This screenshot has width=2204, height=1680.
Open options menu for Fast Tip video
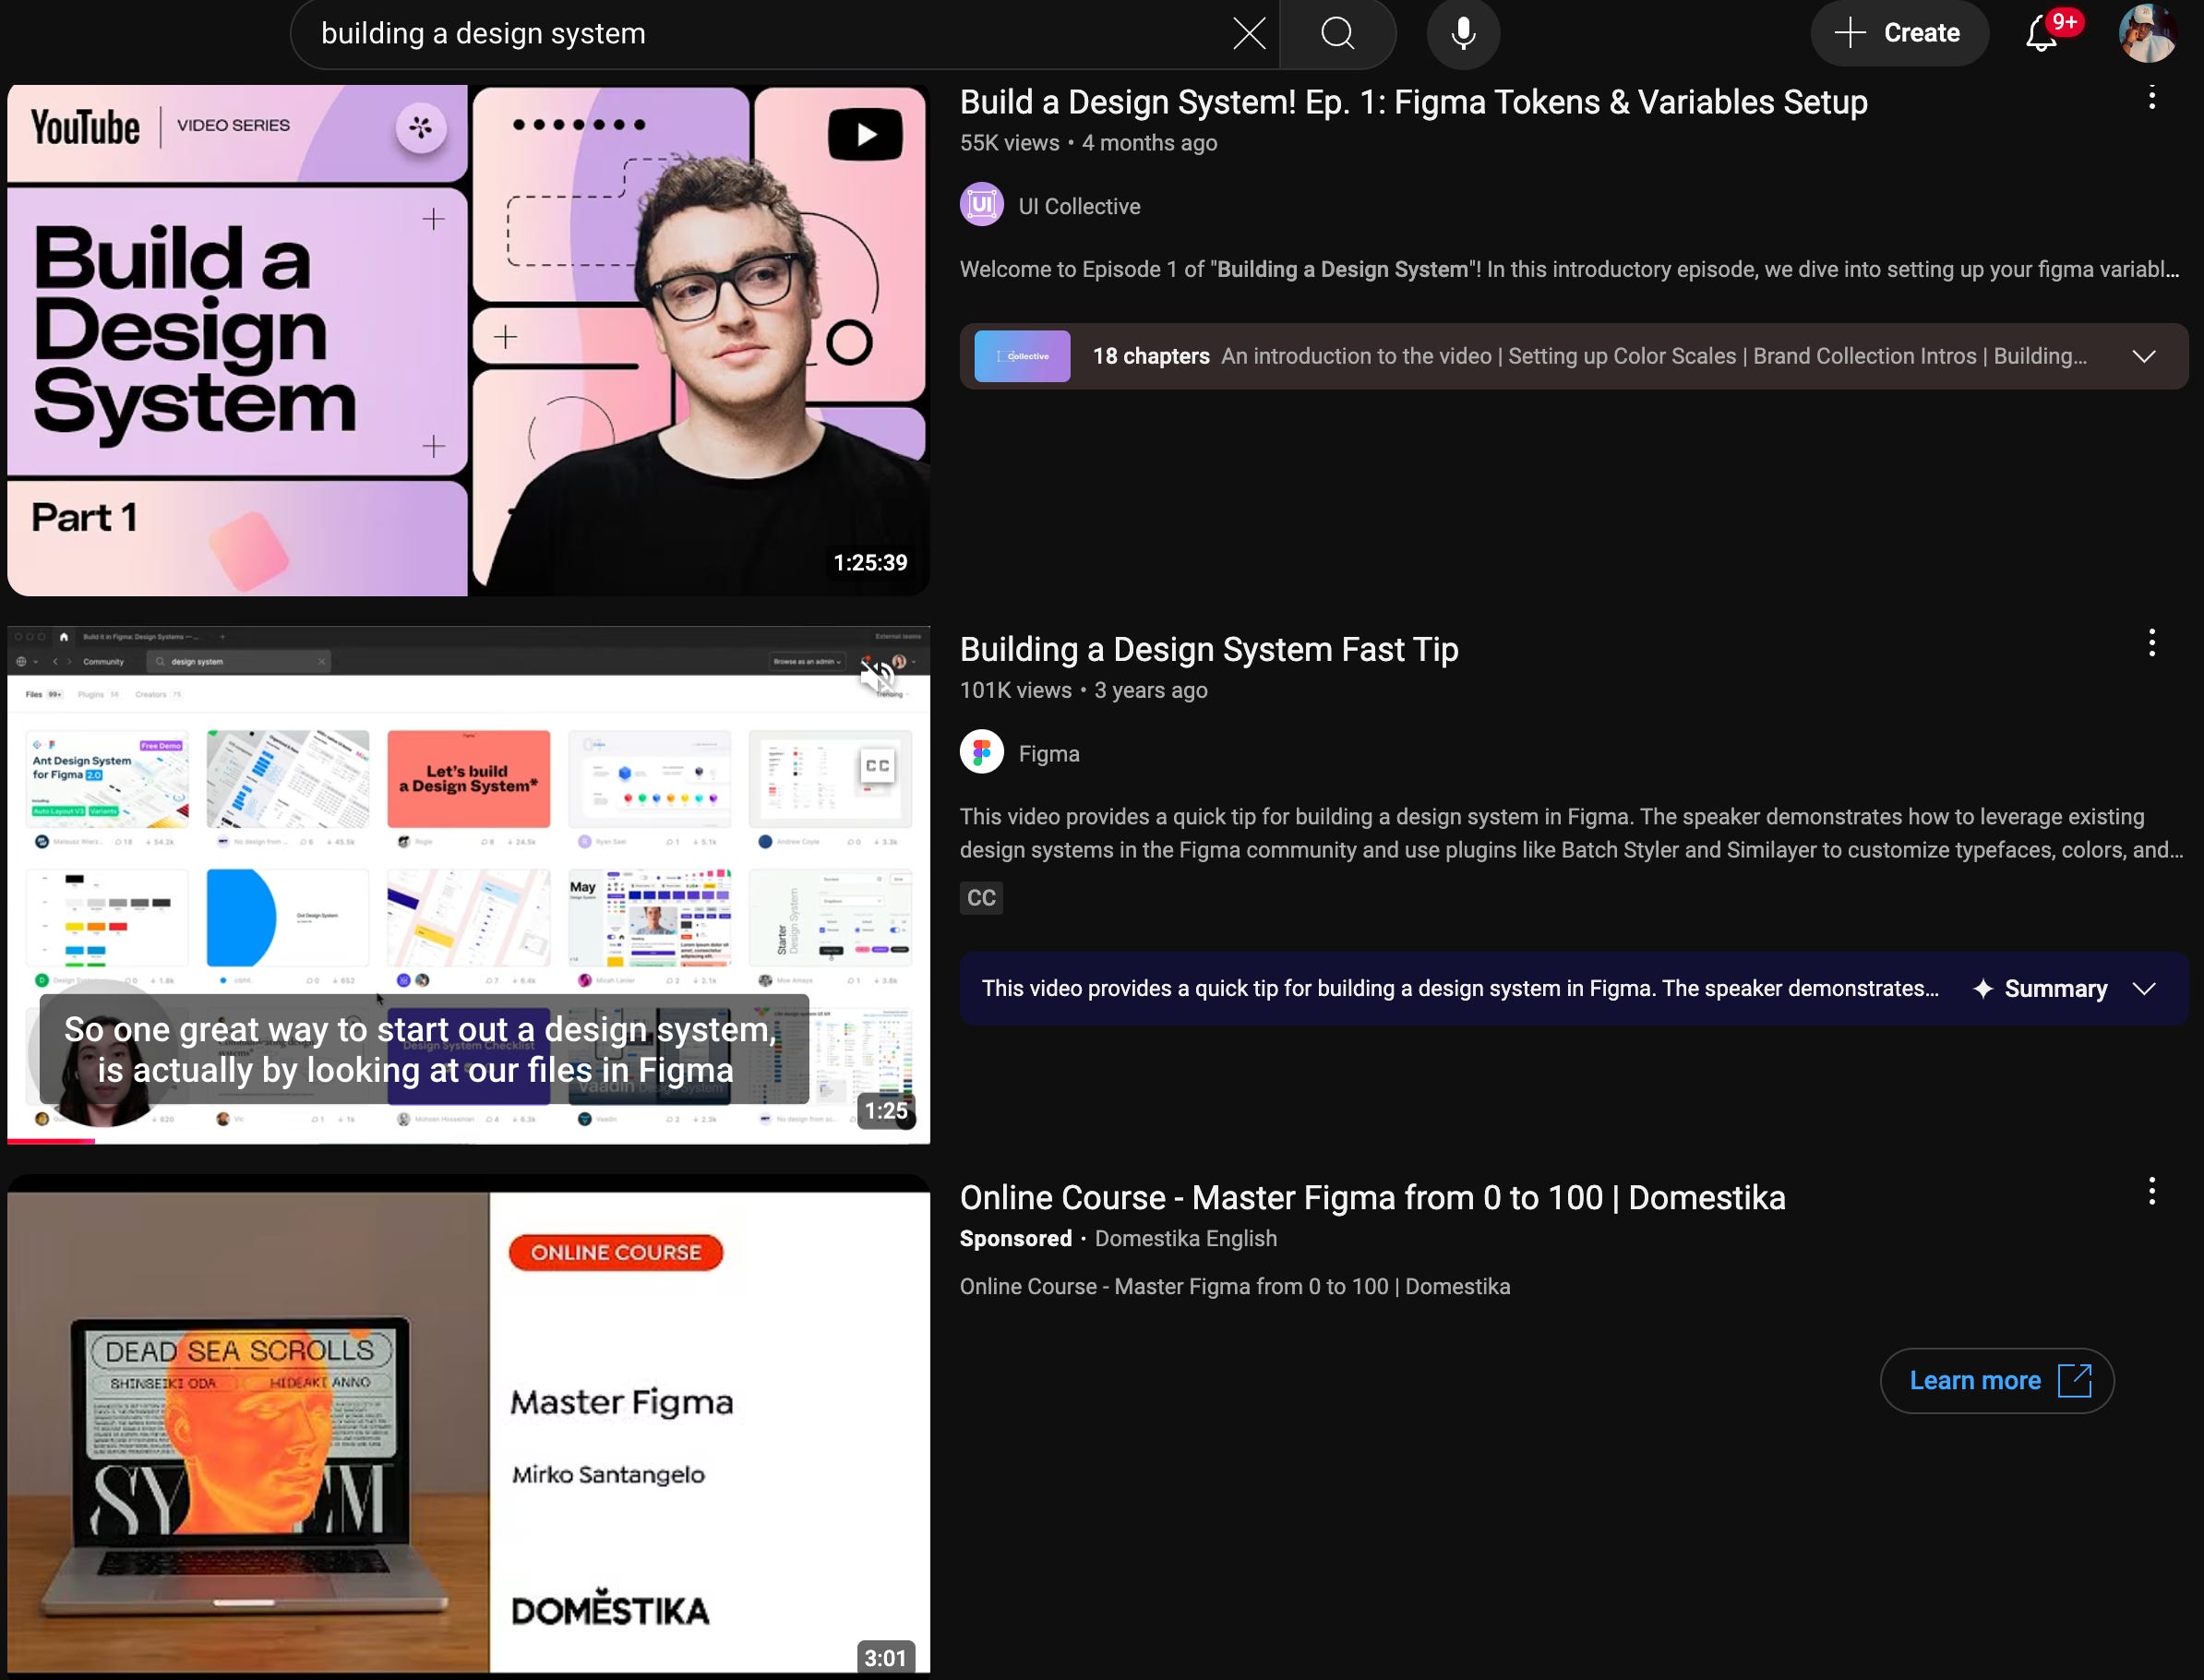click(2151, 643)
